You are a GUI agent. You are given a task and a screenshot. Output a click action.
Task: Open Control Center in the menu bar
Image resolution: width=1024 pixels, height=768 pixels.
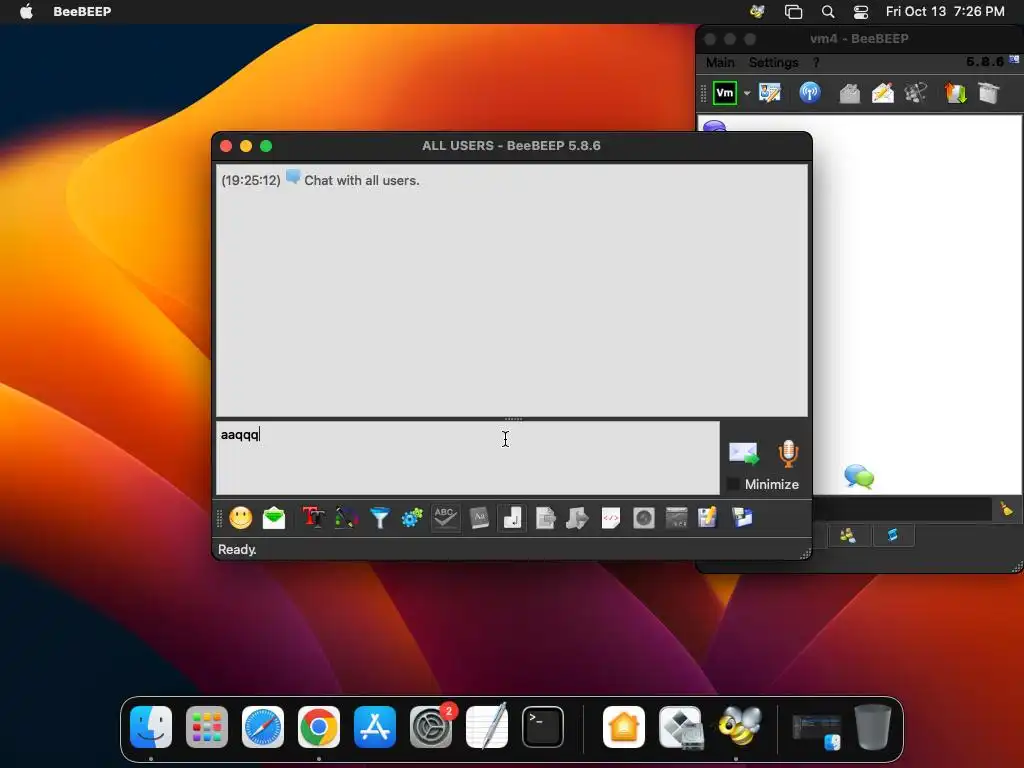tap(861, 11)
